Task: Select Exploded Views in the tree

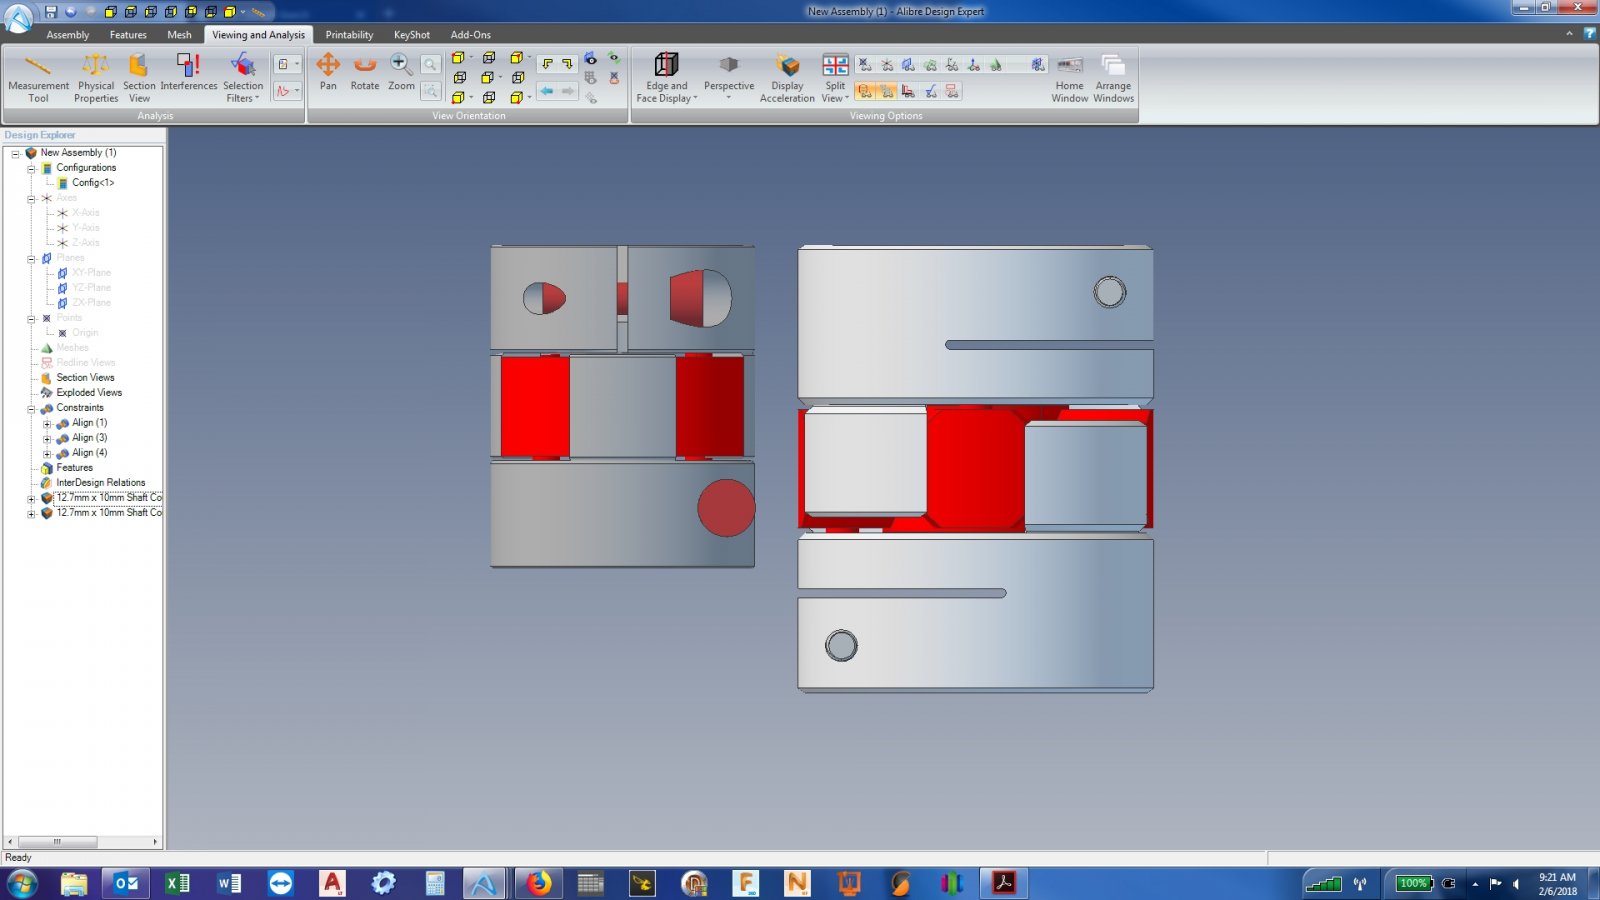Action: (x=89, y=393)
